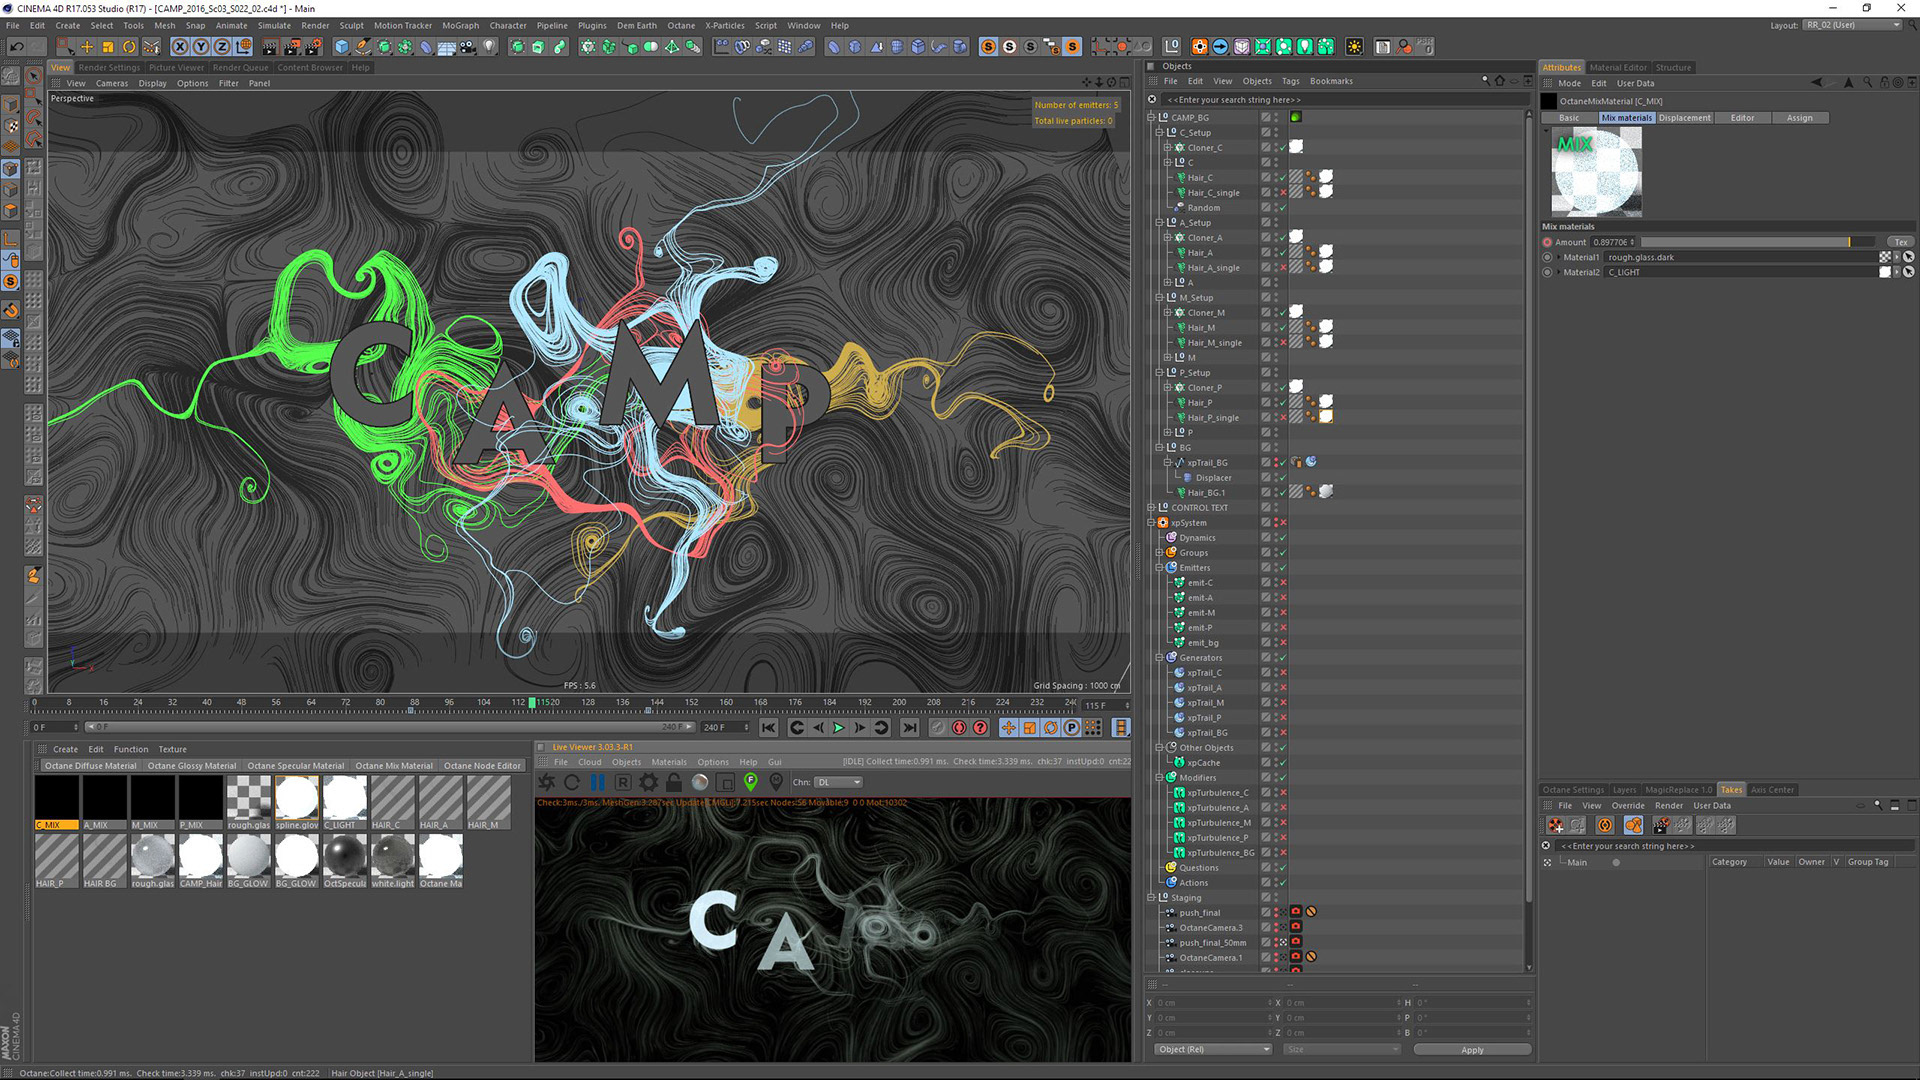Click the Tex button next to Amount

1900,242
